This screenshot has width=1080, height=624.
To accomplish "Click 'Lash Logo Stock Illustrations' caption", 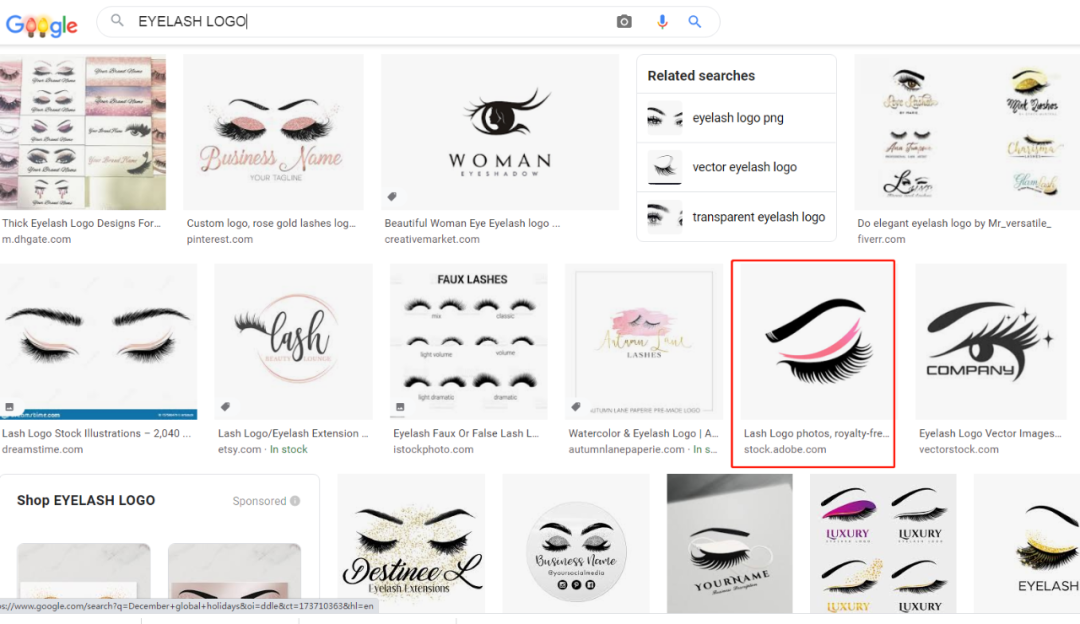I will [x=96, y=433].
